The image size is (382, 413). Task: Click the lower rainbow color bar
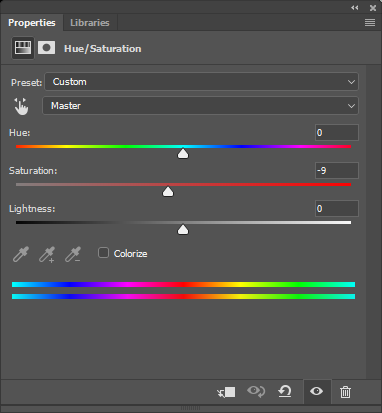183,296
